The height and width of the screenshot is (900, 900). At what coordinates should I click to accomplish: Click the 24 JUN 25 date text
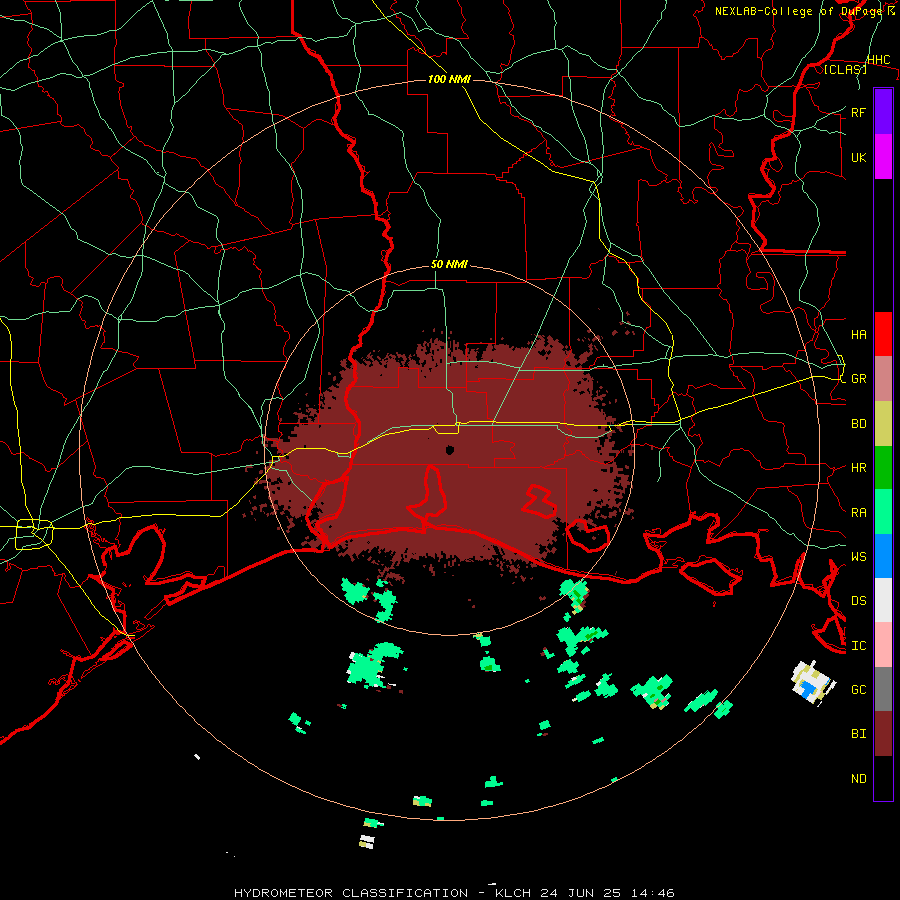tap(577, 893)
